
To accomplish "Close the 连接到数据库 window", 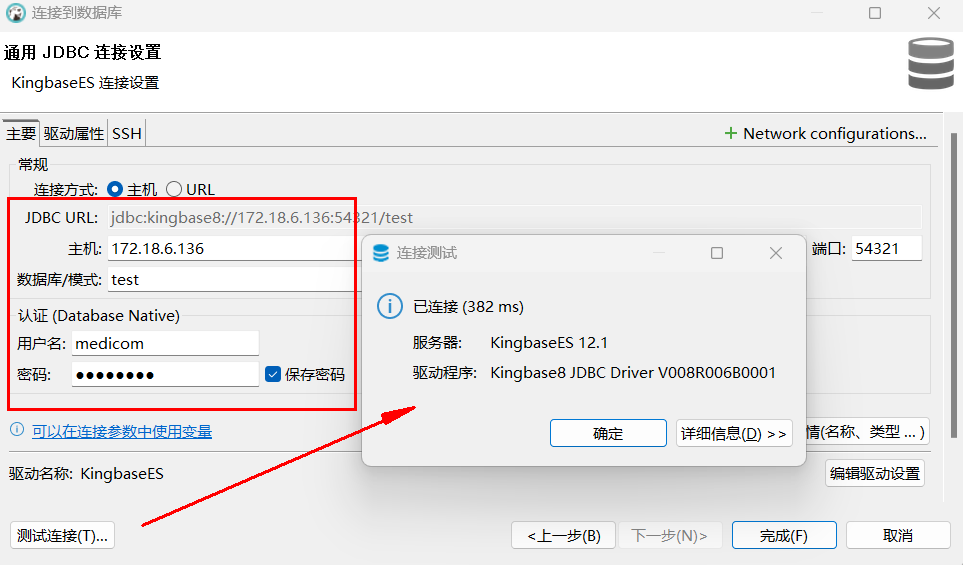I will [934, 13].
